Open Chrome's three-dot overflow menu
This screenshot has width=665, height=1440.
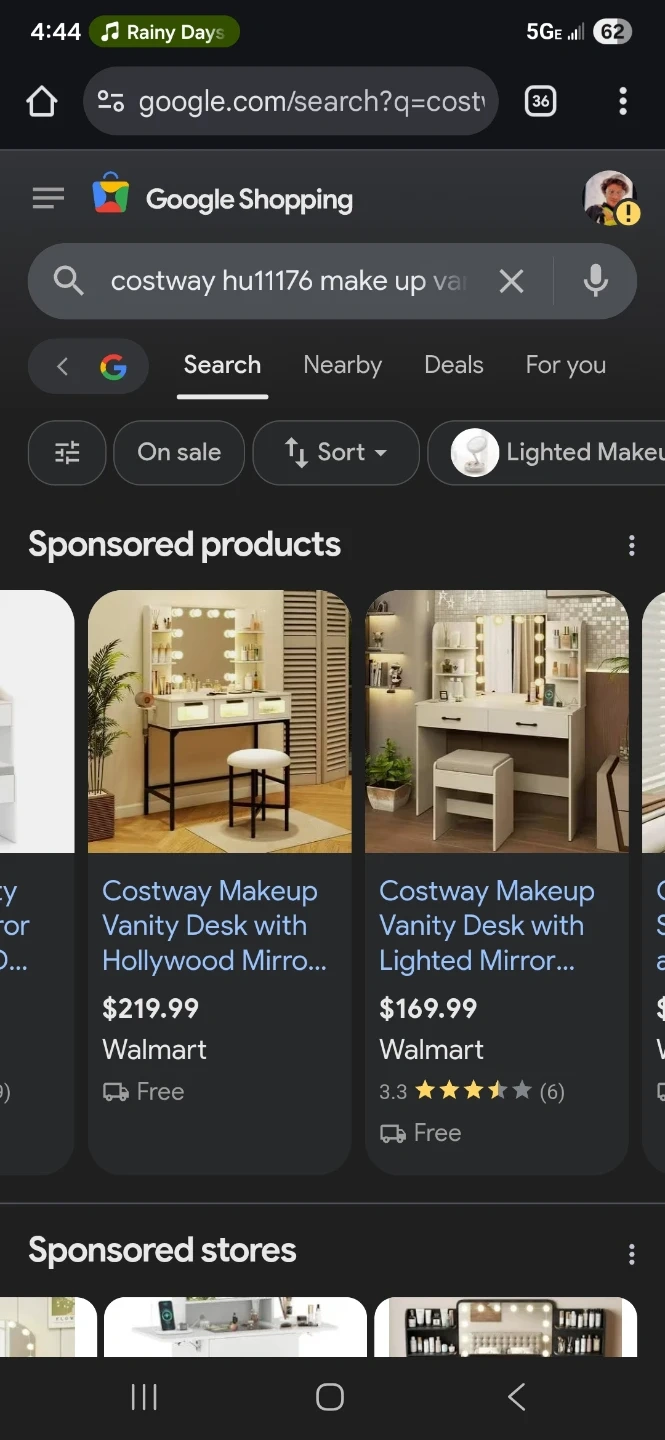click(x=623, y=101)
